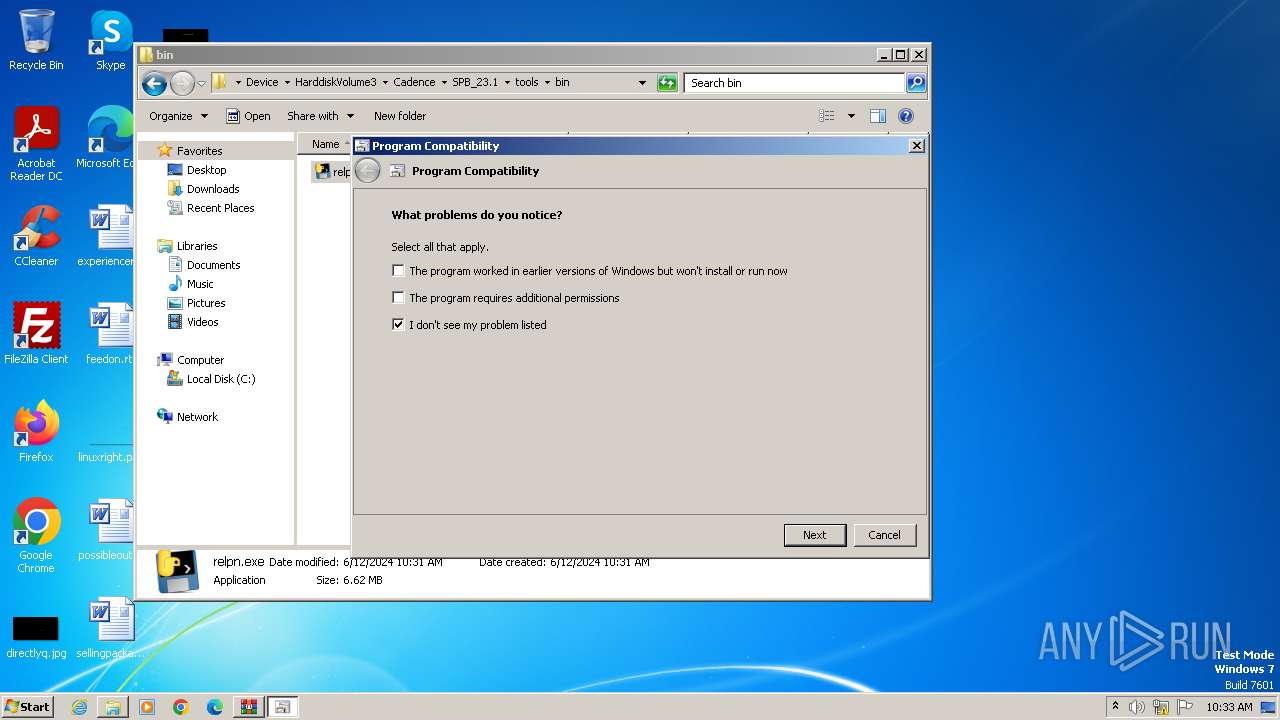Check 'worked in earlier versions of Windows' option

click(398, 271)
